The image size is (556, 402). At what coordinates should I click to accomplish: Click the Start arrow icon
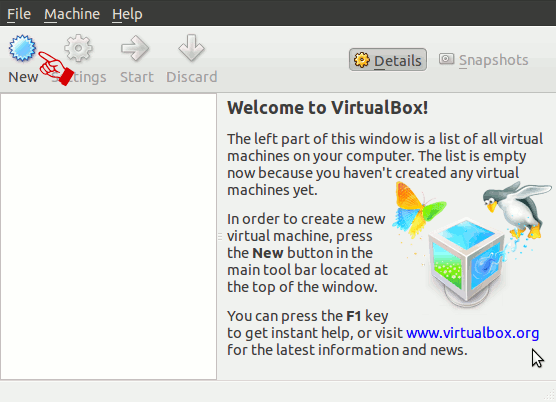(x=135, y=48)
